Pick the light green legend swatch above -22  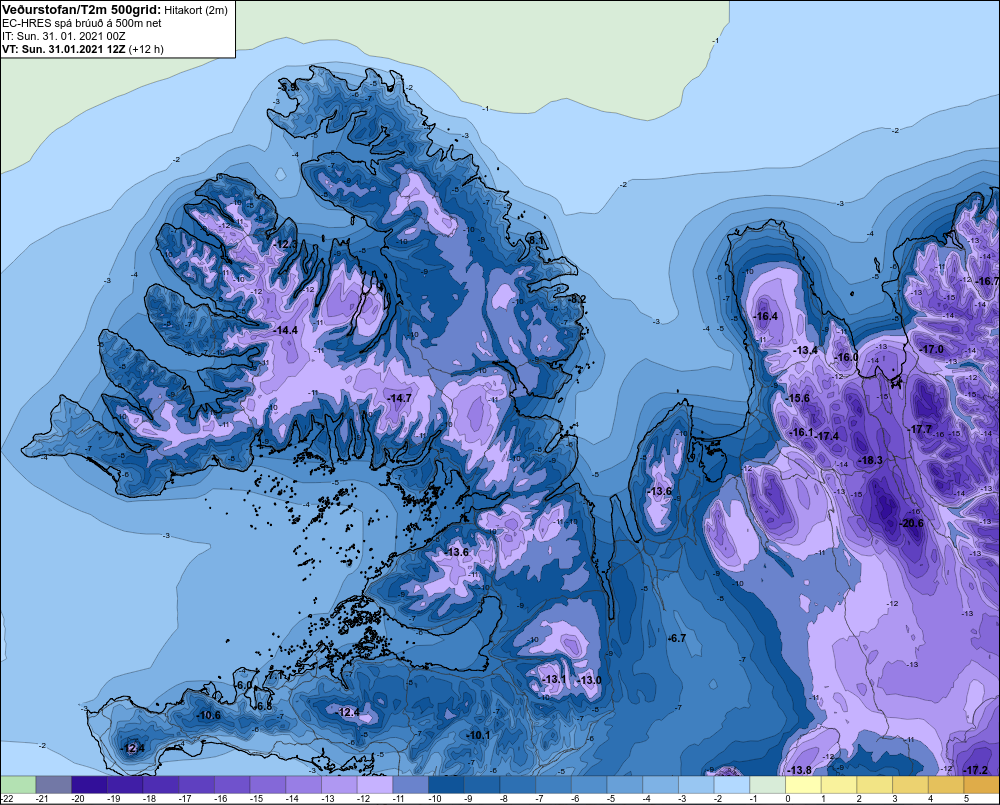pyautogui.click(x=18, y=785)
